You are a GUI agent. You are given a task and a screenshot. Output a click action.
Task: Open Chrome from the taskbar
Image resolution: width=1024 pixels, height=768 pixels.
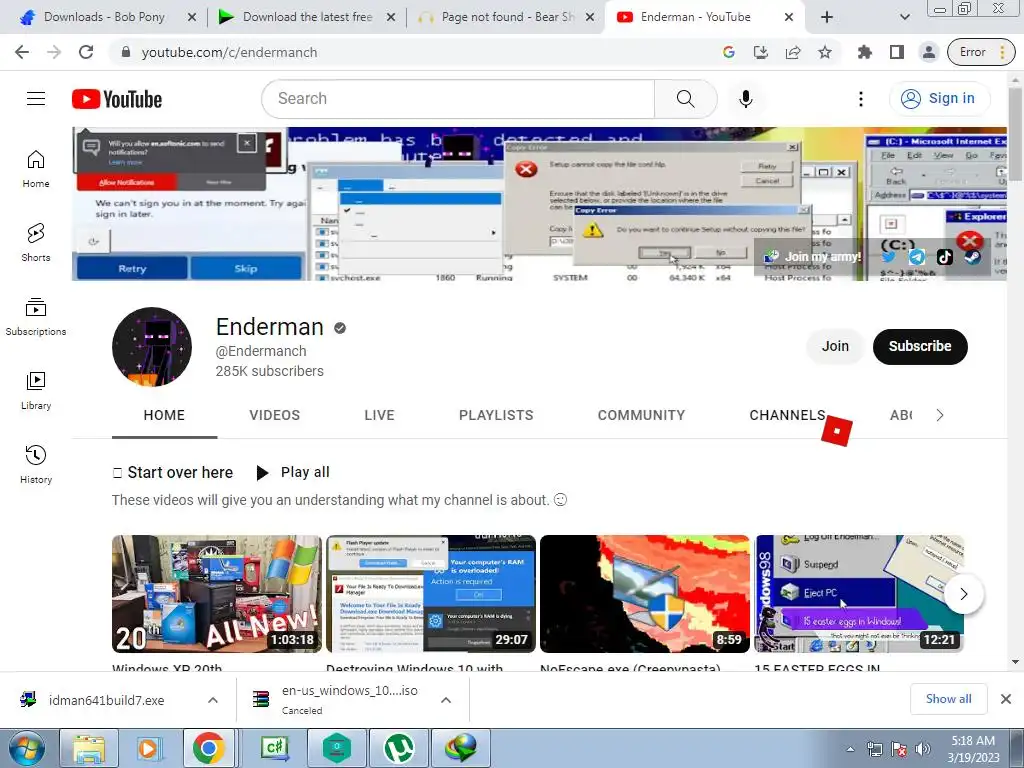pos(208,748)
